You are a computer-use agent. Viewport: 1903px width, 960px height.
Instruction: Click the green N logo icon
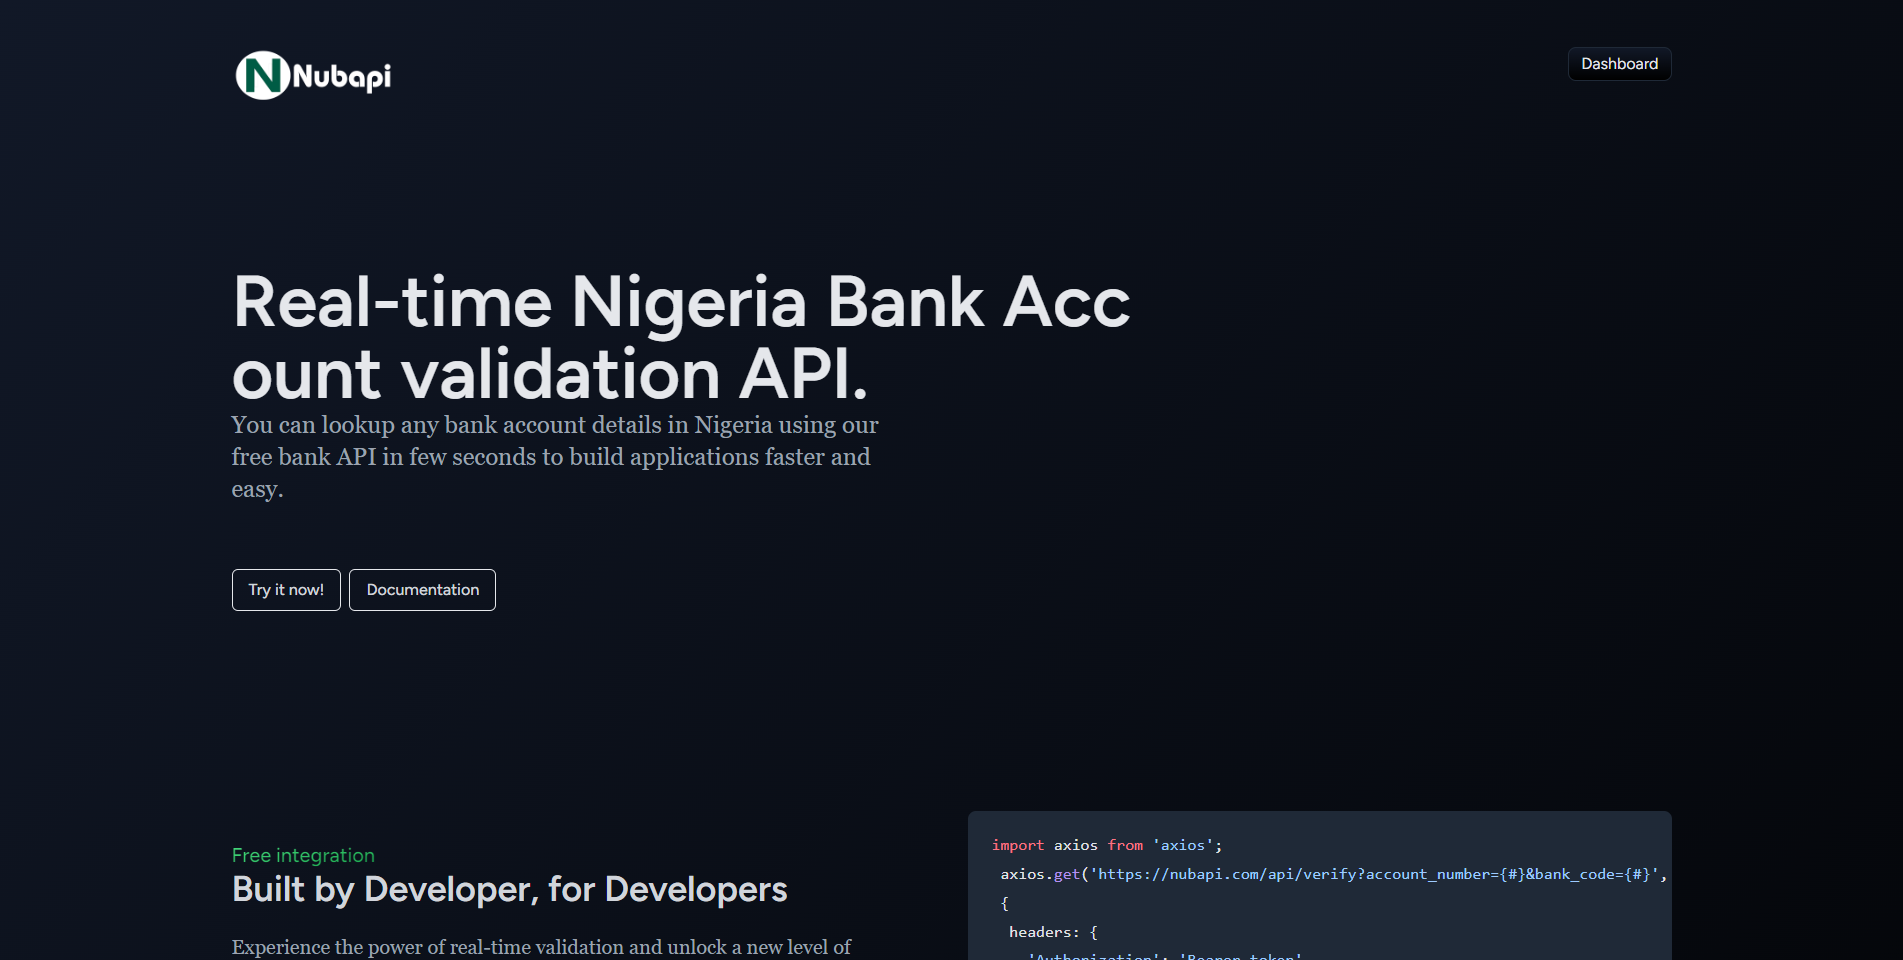pos(263,75)
